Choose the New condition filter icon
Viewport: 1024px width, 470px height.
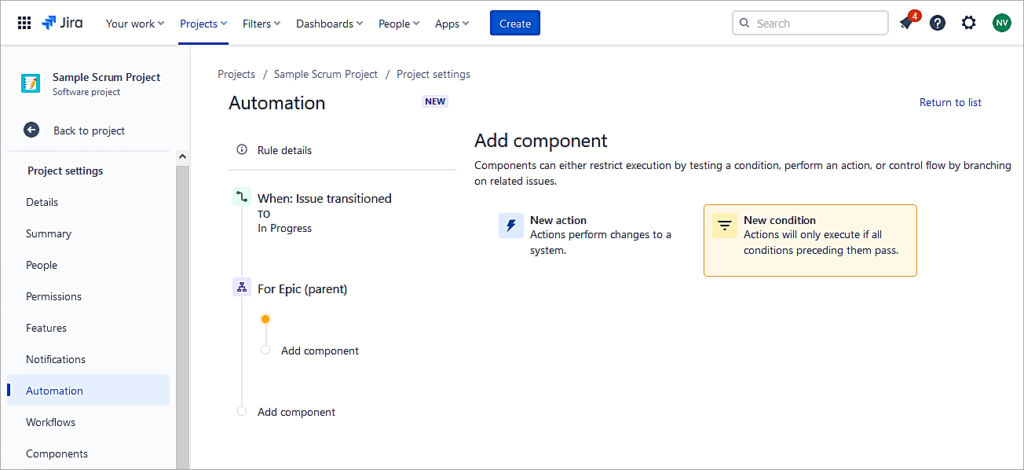pyautogui.click(x=724, y=226)
